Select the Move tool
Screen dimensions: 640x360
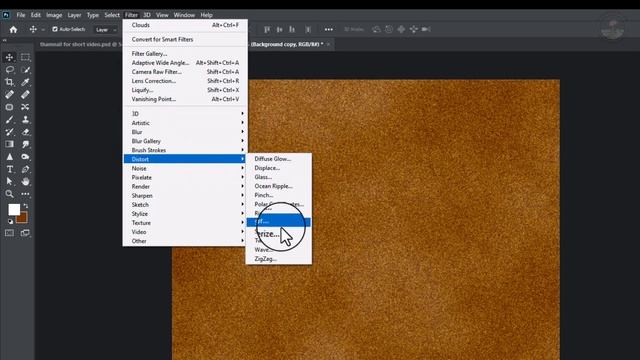point(9,57)
